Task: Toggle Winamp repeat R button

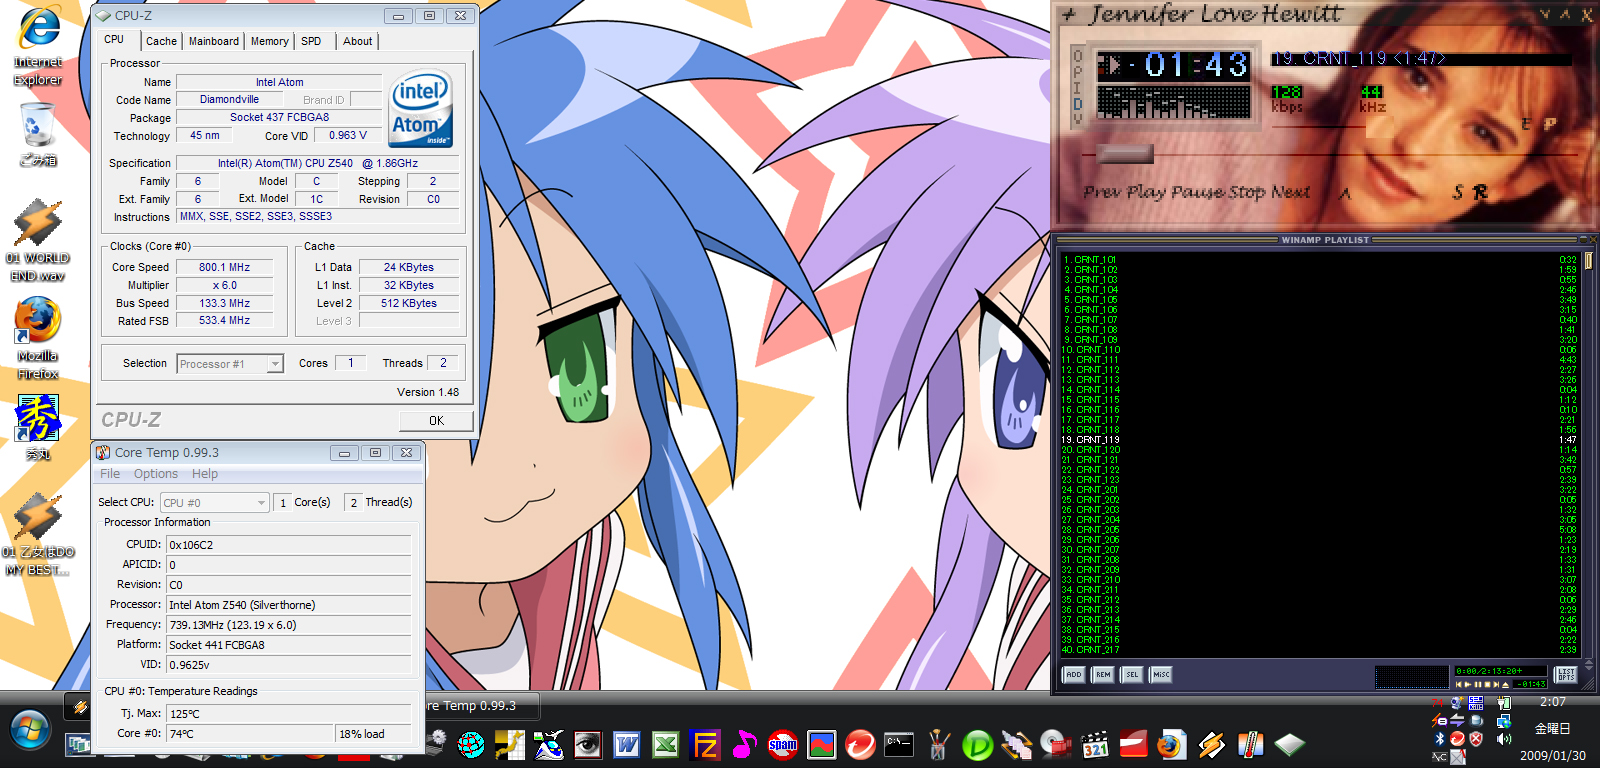Action: (x=1480, y=192)
